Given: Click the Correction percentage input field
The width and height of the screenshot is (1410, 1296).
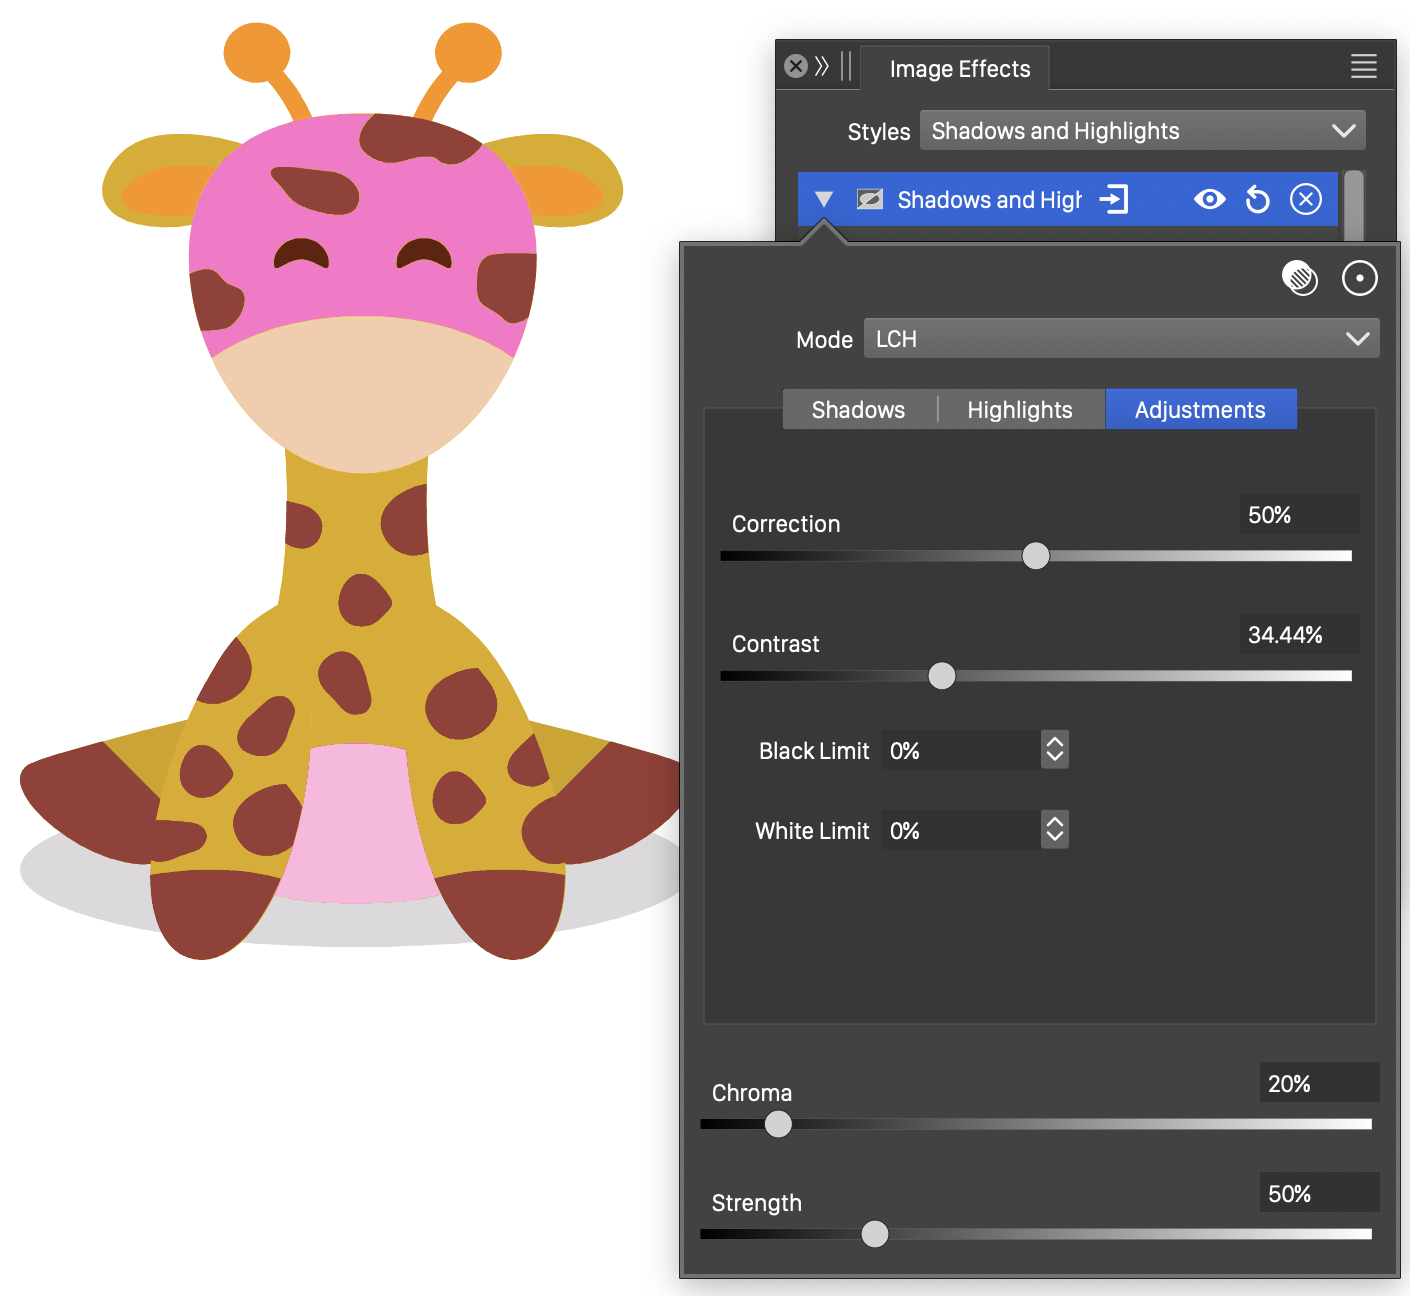Looking at the screenshot, I should 1298,515.
